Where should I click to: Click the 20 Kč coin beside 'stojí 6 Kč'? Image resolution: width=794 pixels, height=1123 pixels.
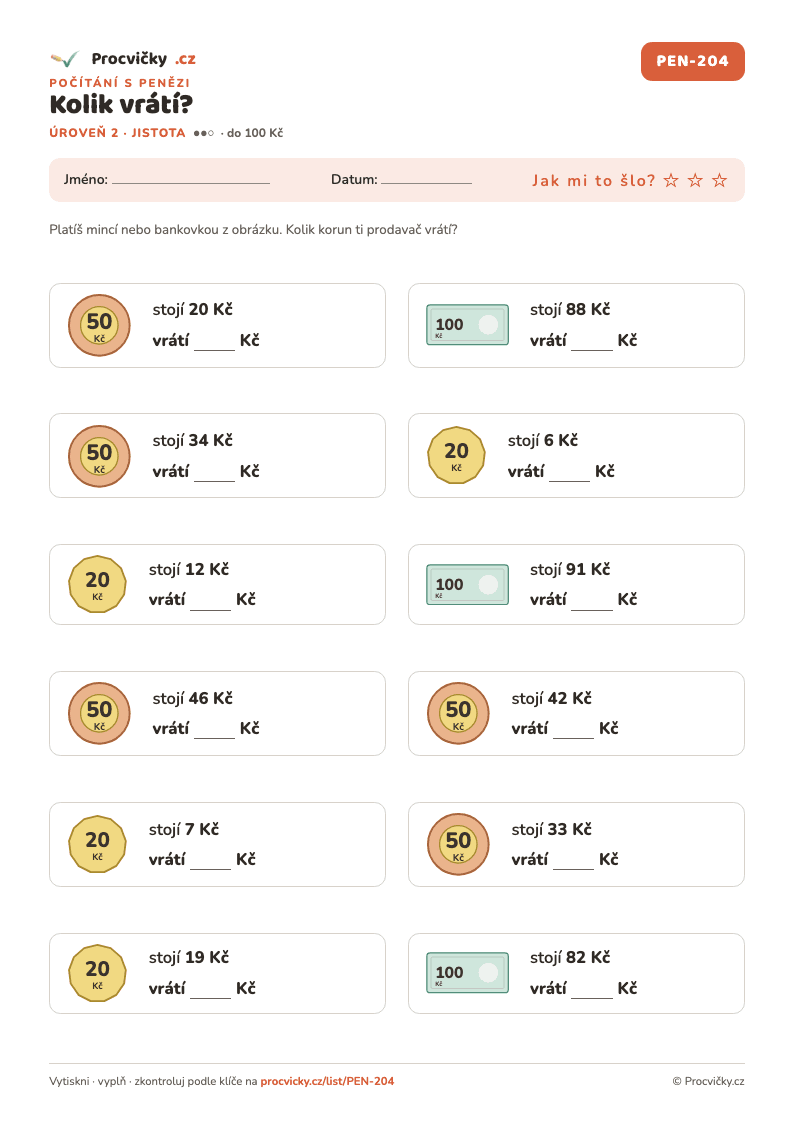pyautogui.click(x=456, y=455)
